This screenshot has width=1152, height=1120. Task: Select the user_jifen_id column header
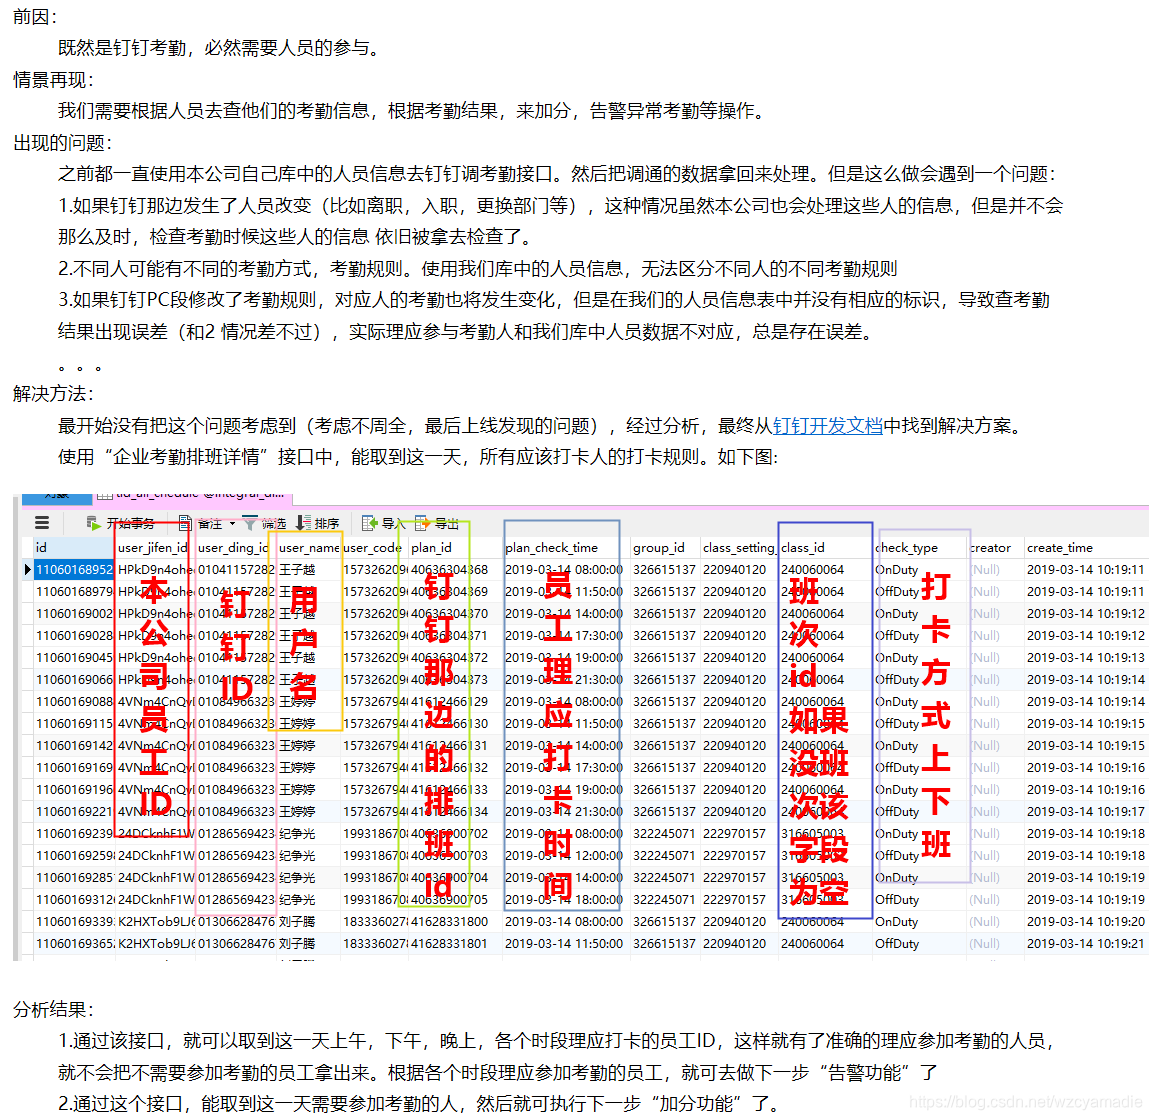click(154, 548)
